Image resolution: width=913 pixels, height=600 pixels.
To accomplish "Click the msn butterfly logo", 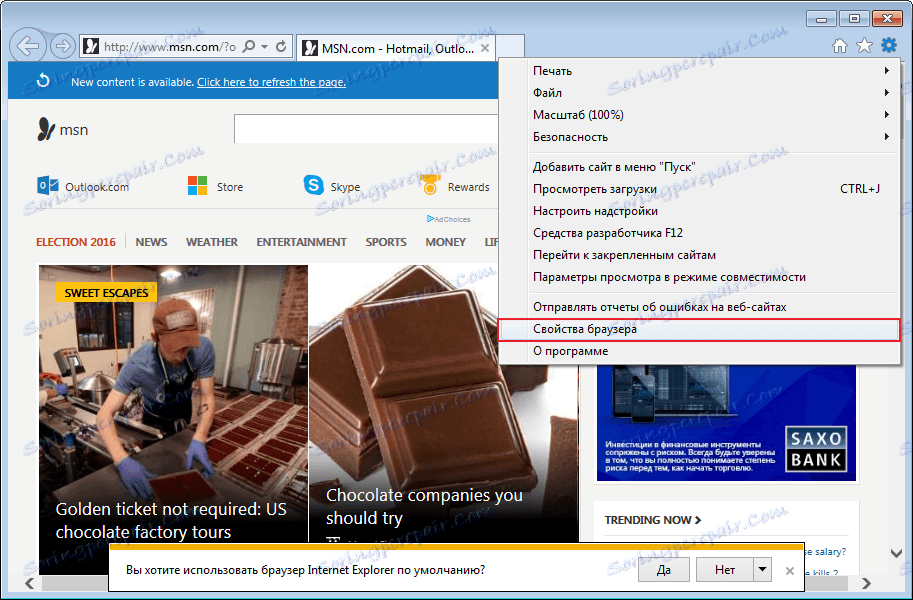I will (46, 129).
